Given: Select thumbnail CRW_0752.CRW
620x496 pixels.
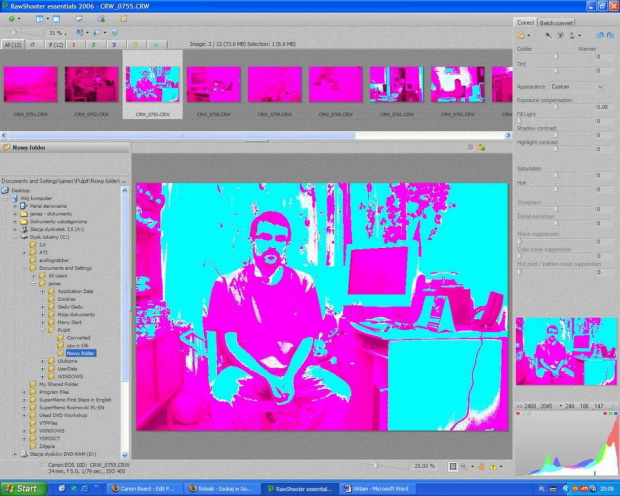Looking at the screenshot, I should (x=92, y=84).
